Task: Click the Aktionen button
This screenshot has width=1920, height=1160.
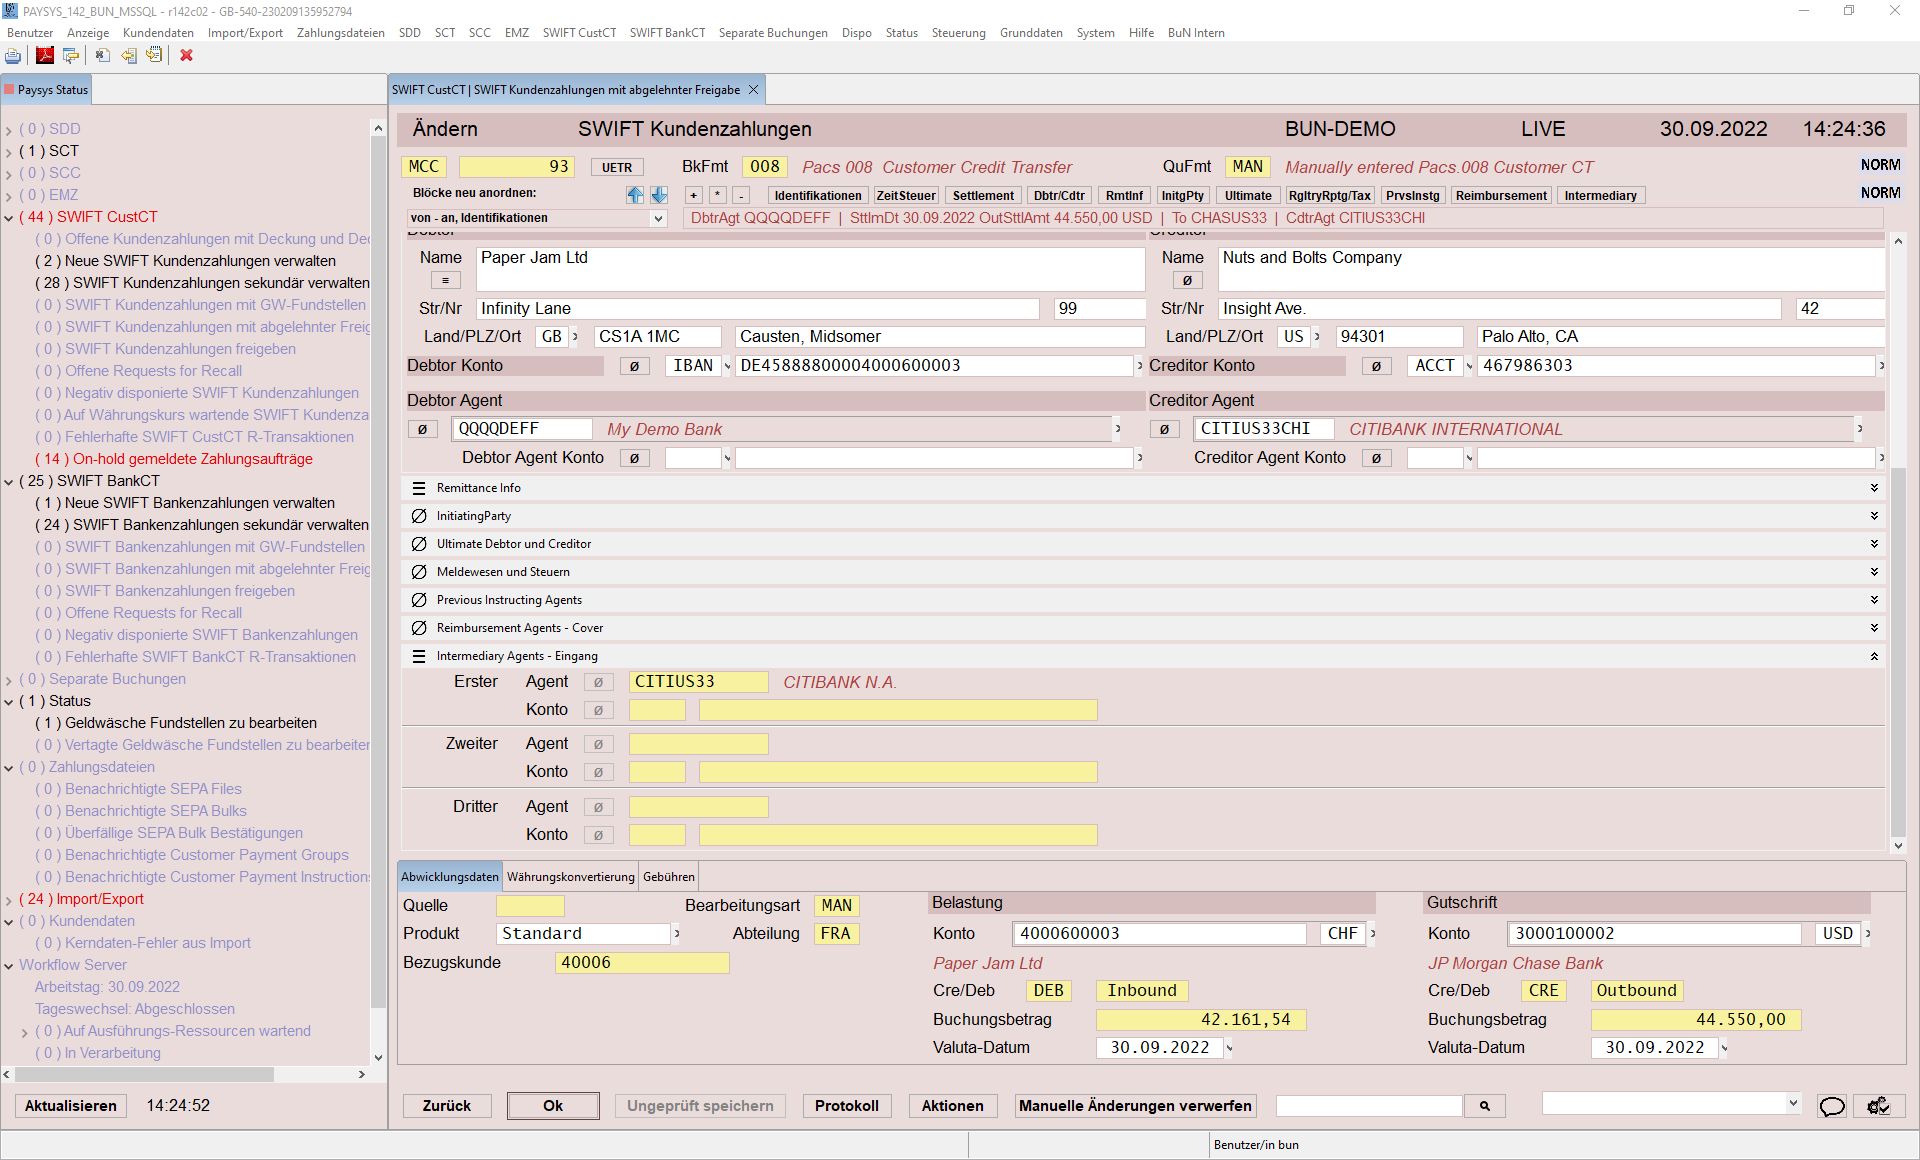Action: (x=953, y=1105)
